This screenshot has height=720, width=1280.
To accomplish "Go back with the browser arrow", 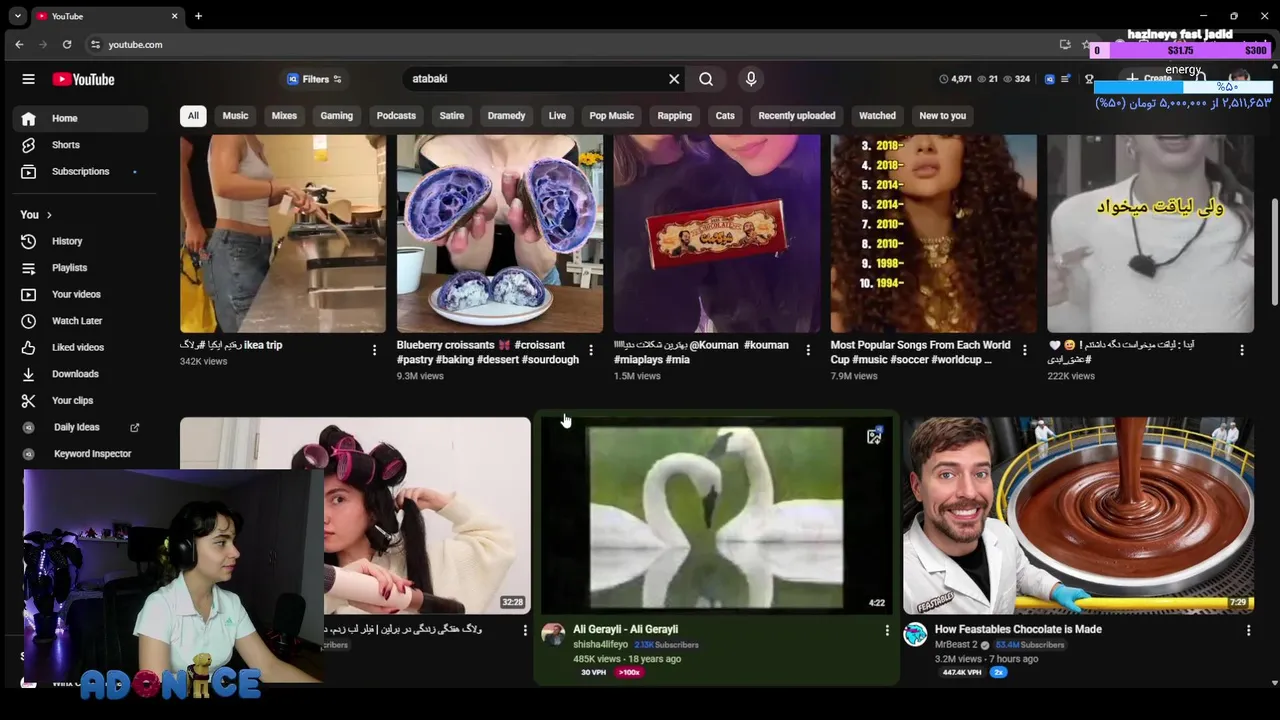I will [19, 44].
